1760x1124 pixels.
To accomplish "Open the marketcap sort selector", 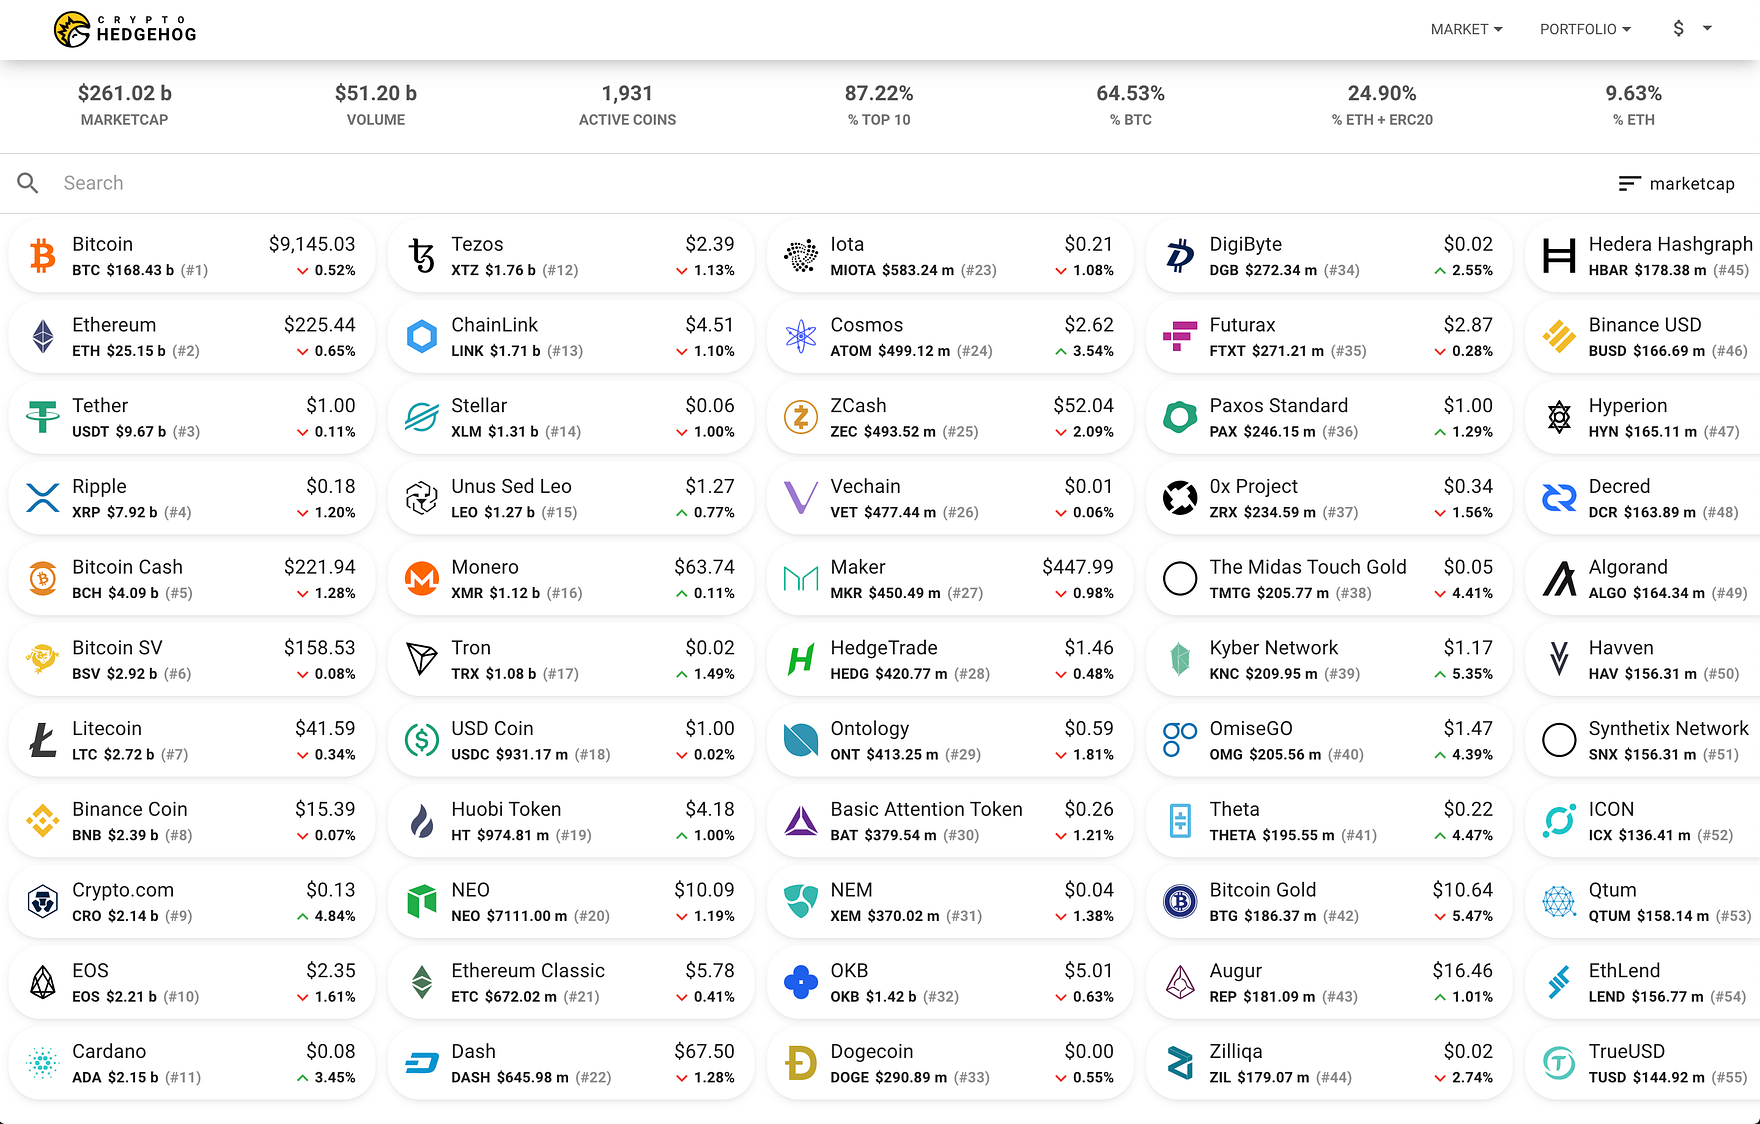I will (1677, 184).
